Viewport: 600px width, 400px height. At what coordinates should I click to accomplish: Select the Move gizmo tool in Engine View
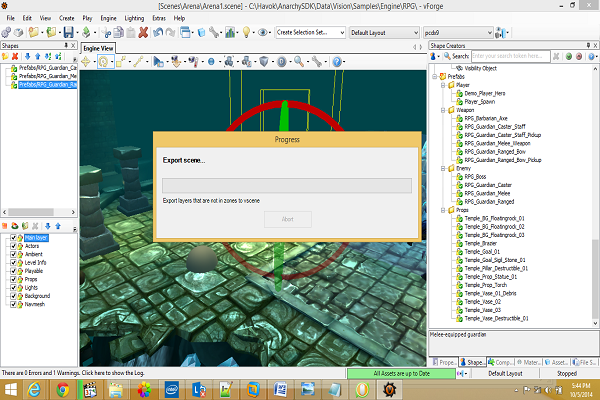pos(86,62)
